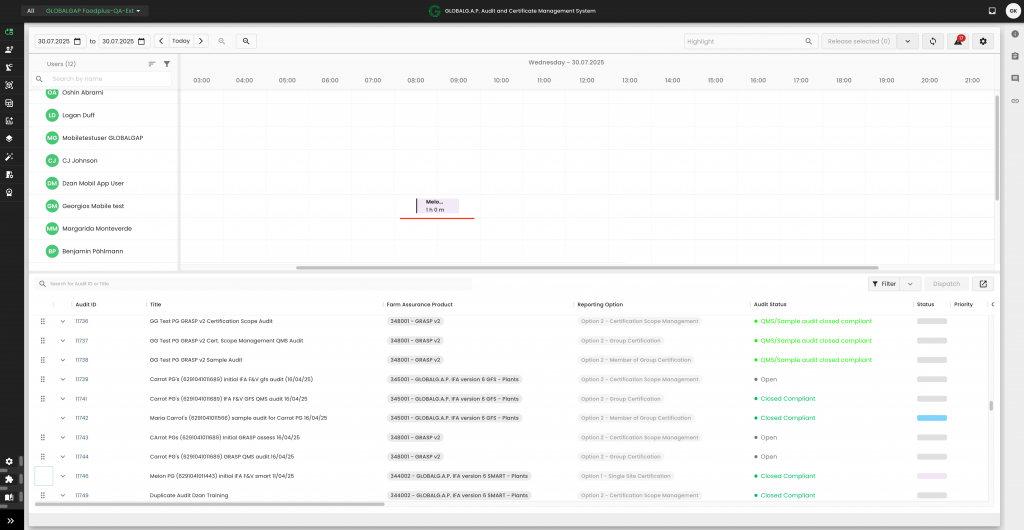Expand sidebar with double-arrow icon
Viewport: 1024px width, 530px height.
tap(10, 520)
